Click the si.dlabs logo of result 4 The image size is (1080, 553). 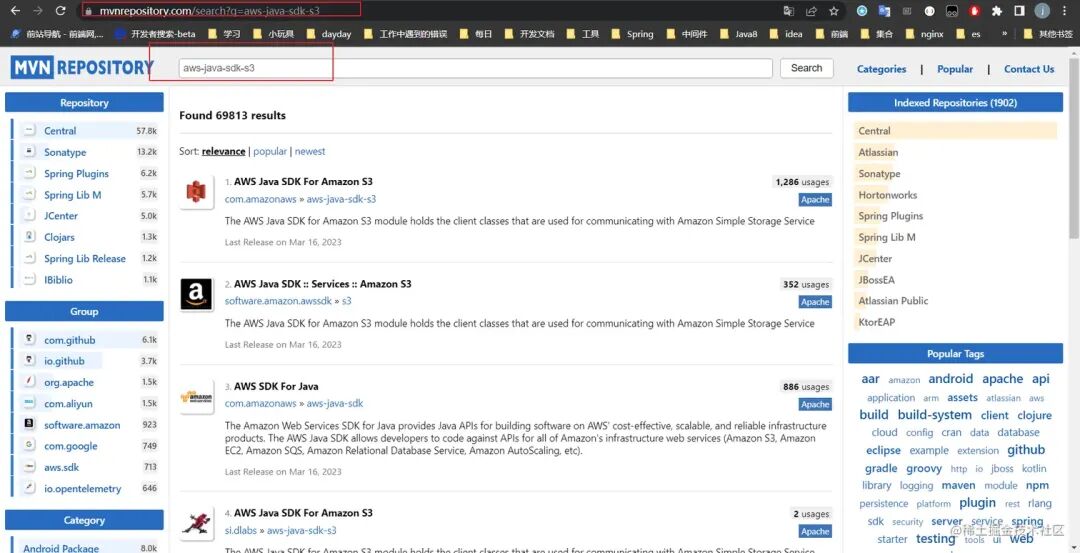tap(196, 524)
